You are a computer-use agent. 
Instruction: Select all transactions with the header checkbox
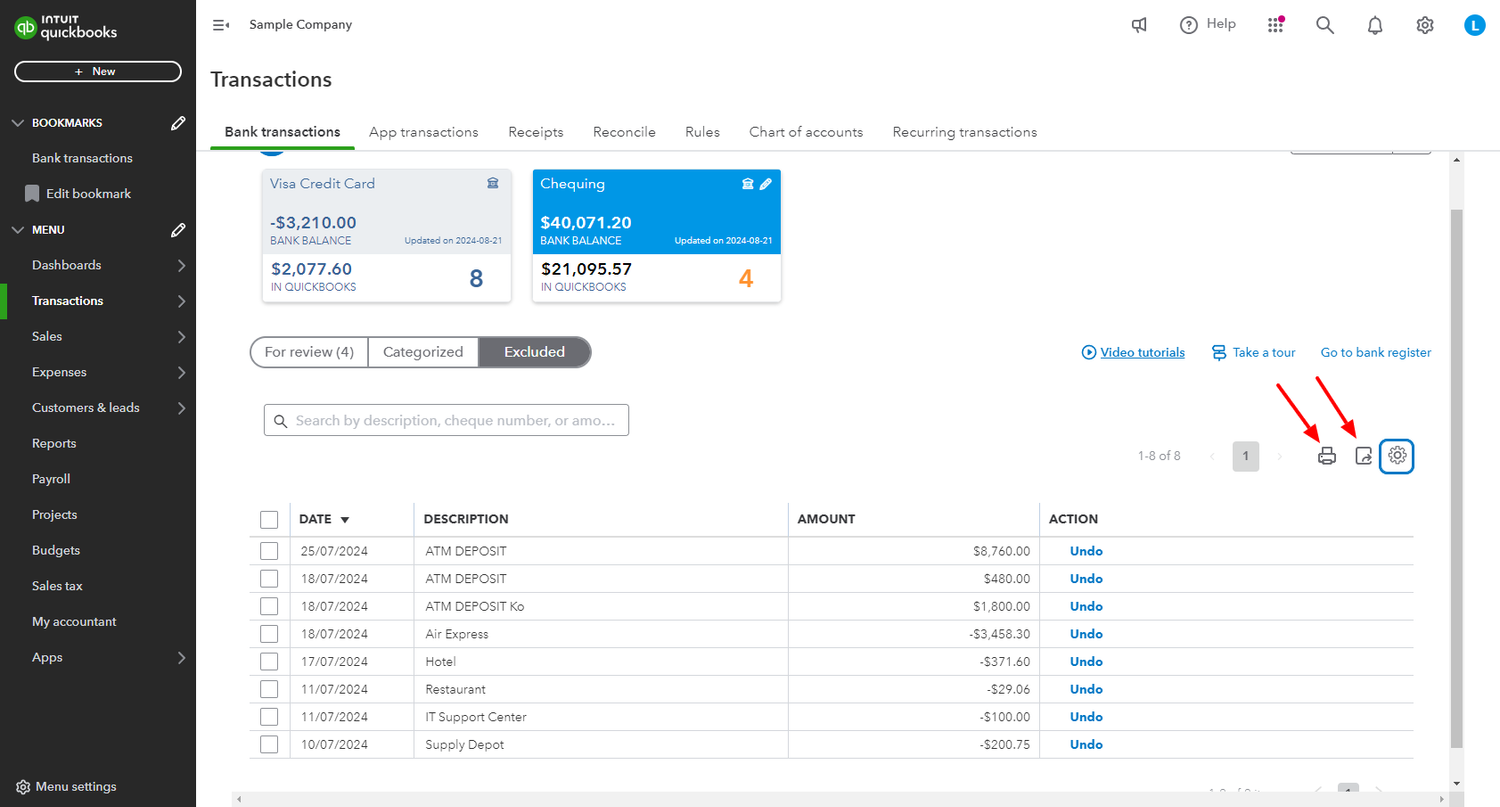(269, 519)
